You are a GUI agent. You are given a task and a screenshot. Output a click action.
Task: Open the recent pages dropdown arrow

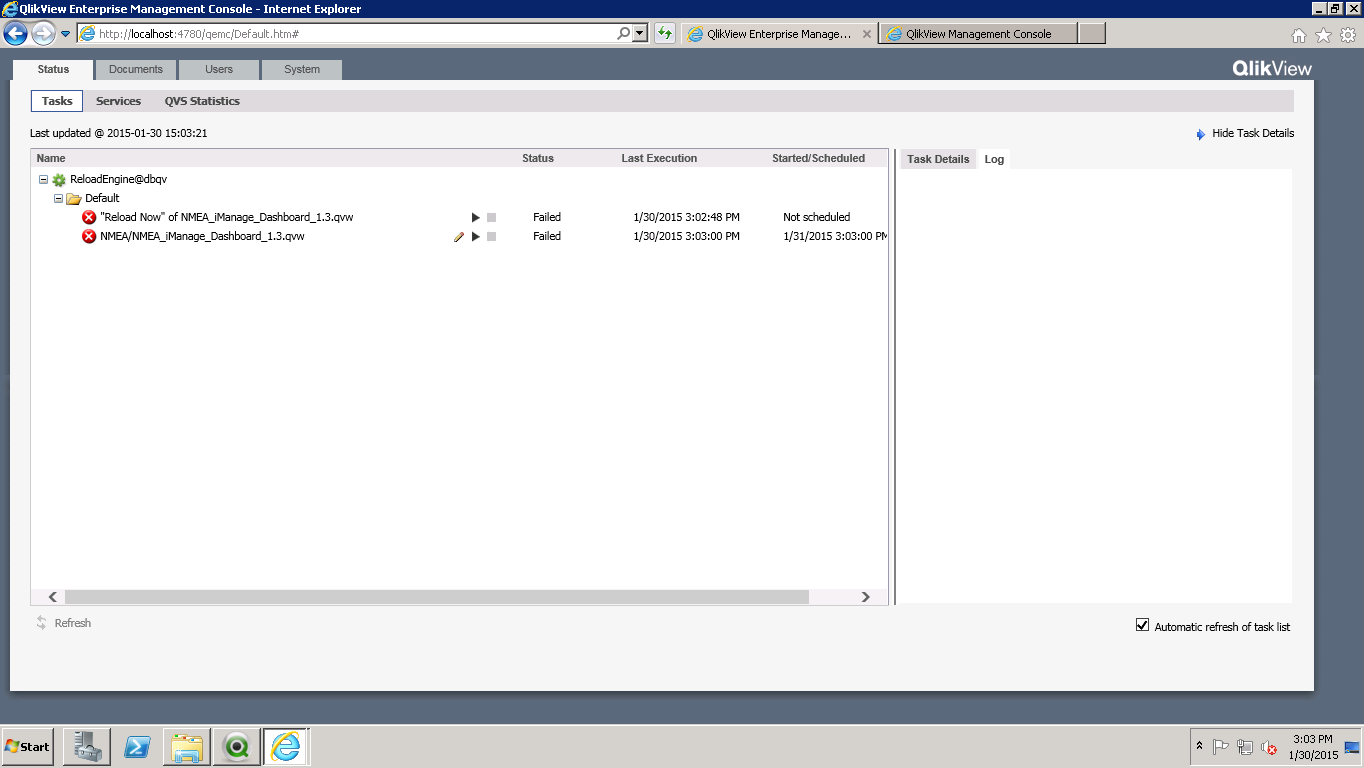(x=66, y=34)
